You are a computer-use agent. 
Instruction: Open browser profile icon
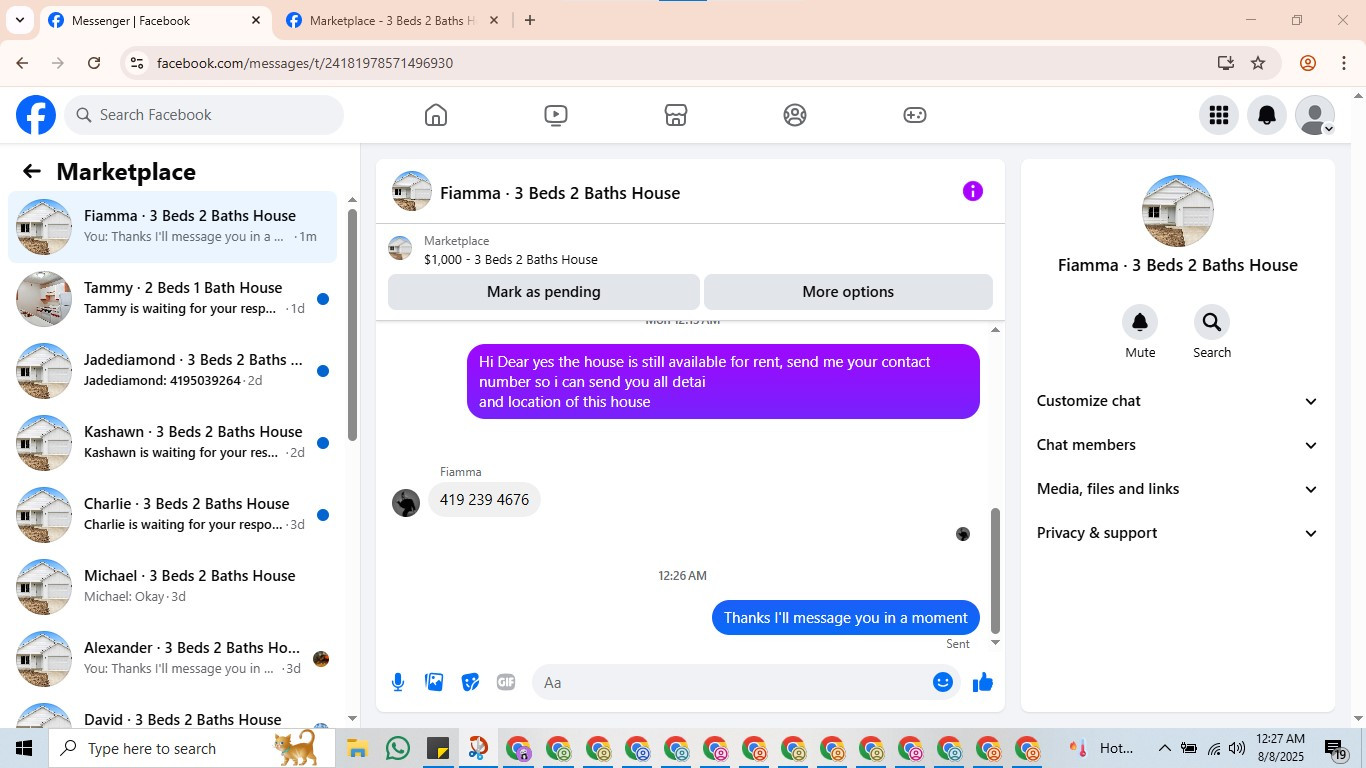[x=1307, y=63]
